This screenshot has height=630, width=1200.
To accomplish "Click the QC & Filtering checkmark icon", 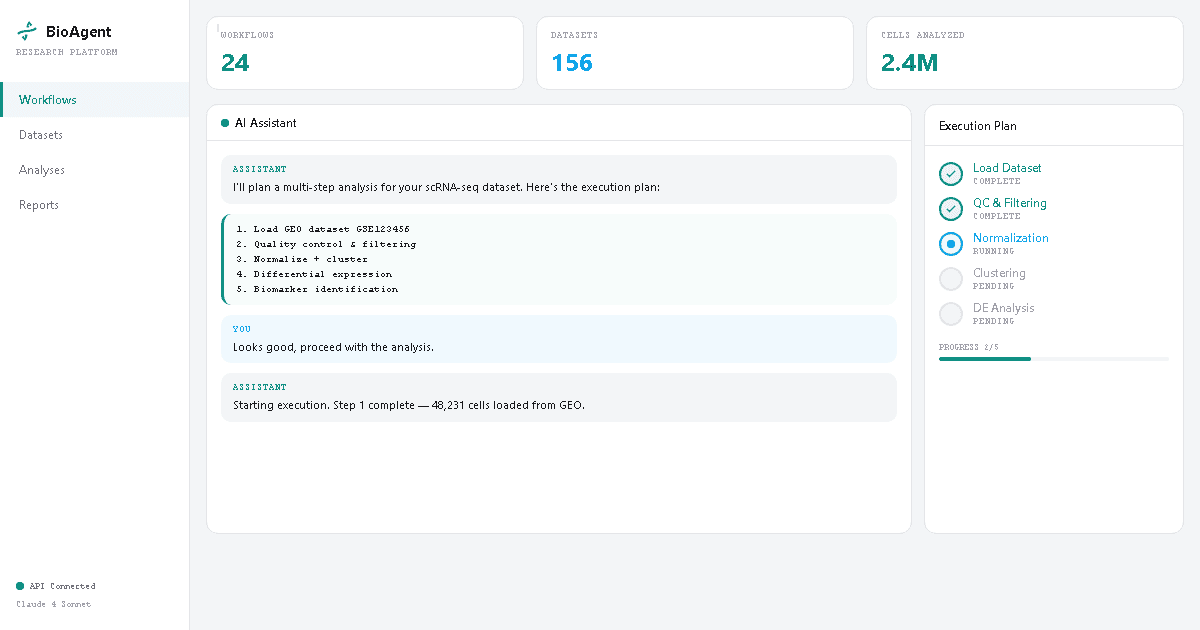I will (x=950, y=209).
